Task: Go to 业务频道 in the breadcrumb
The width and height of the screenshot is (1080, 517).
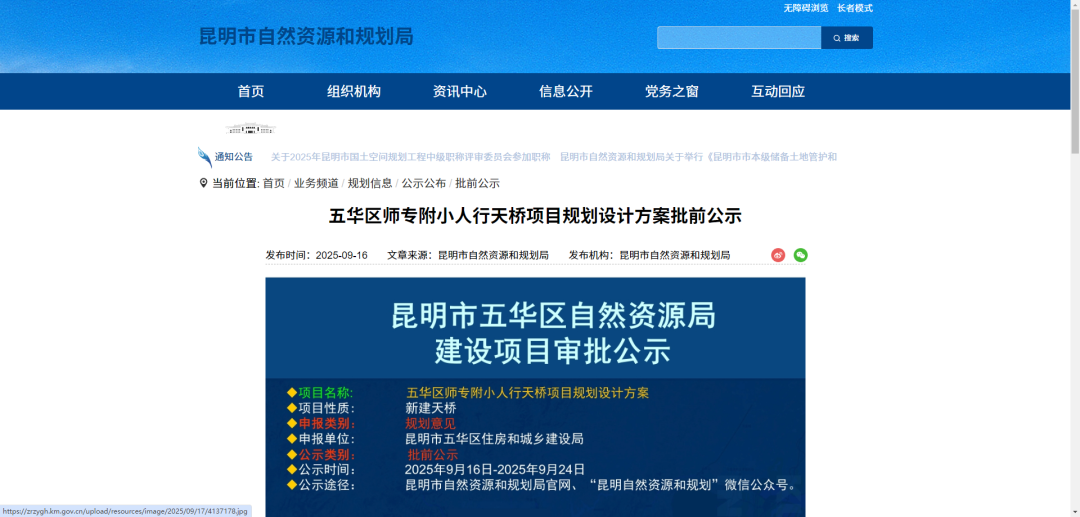Action: (316, 183)
